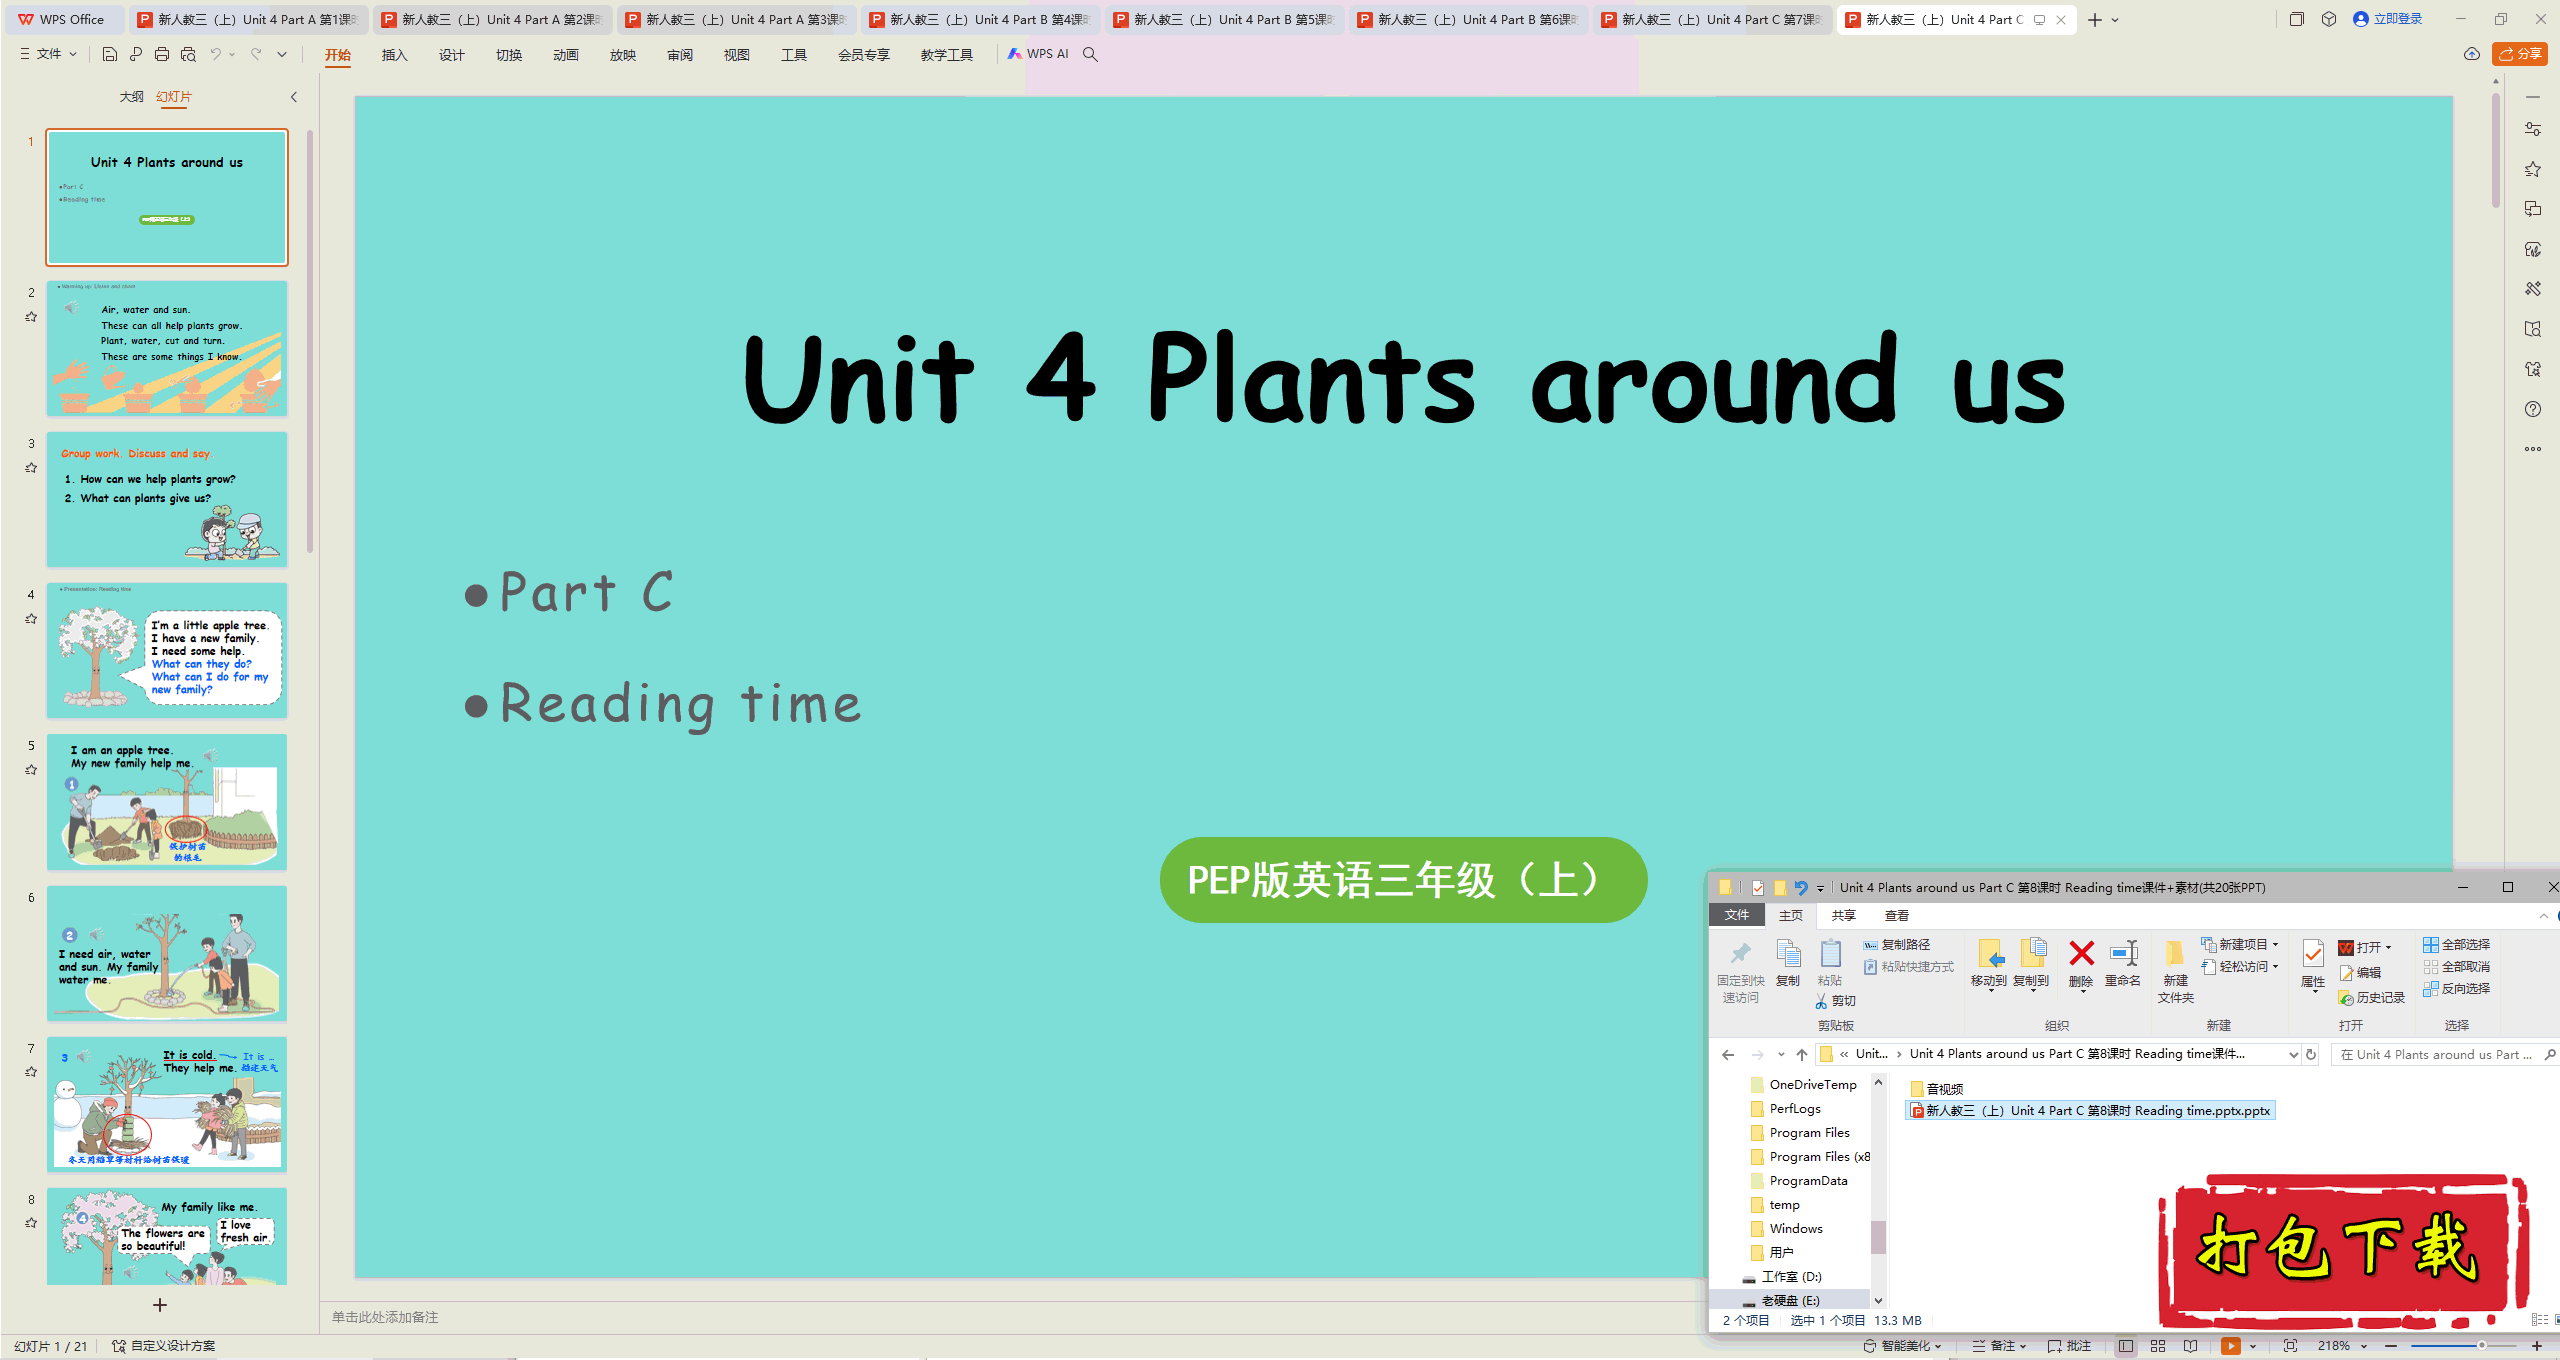Click 全部选择 select all in Explorer
This screenshot has width=2560, height=1360.
(x=2457, y=945)
